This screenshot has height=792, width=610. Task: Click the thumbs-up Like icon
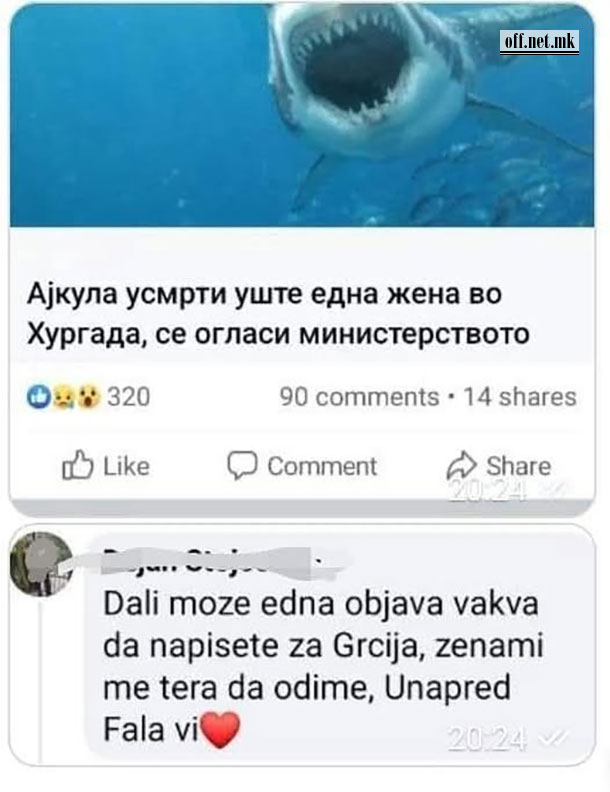point(78,465)
